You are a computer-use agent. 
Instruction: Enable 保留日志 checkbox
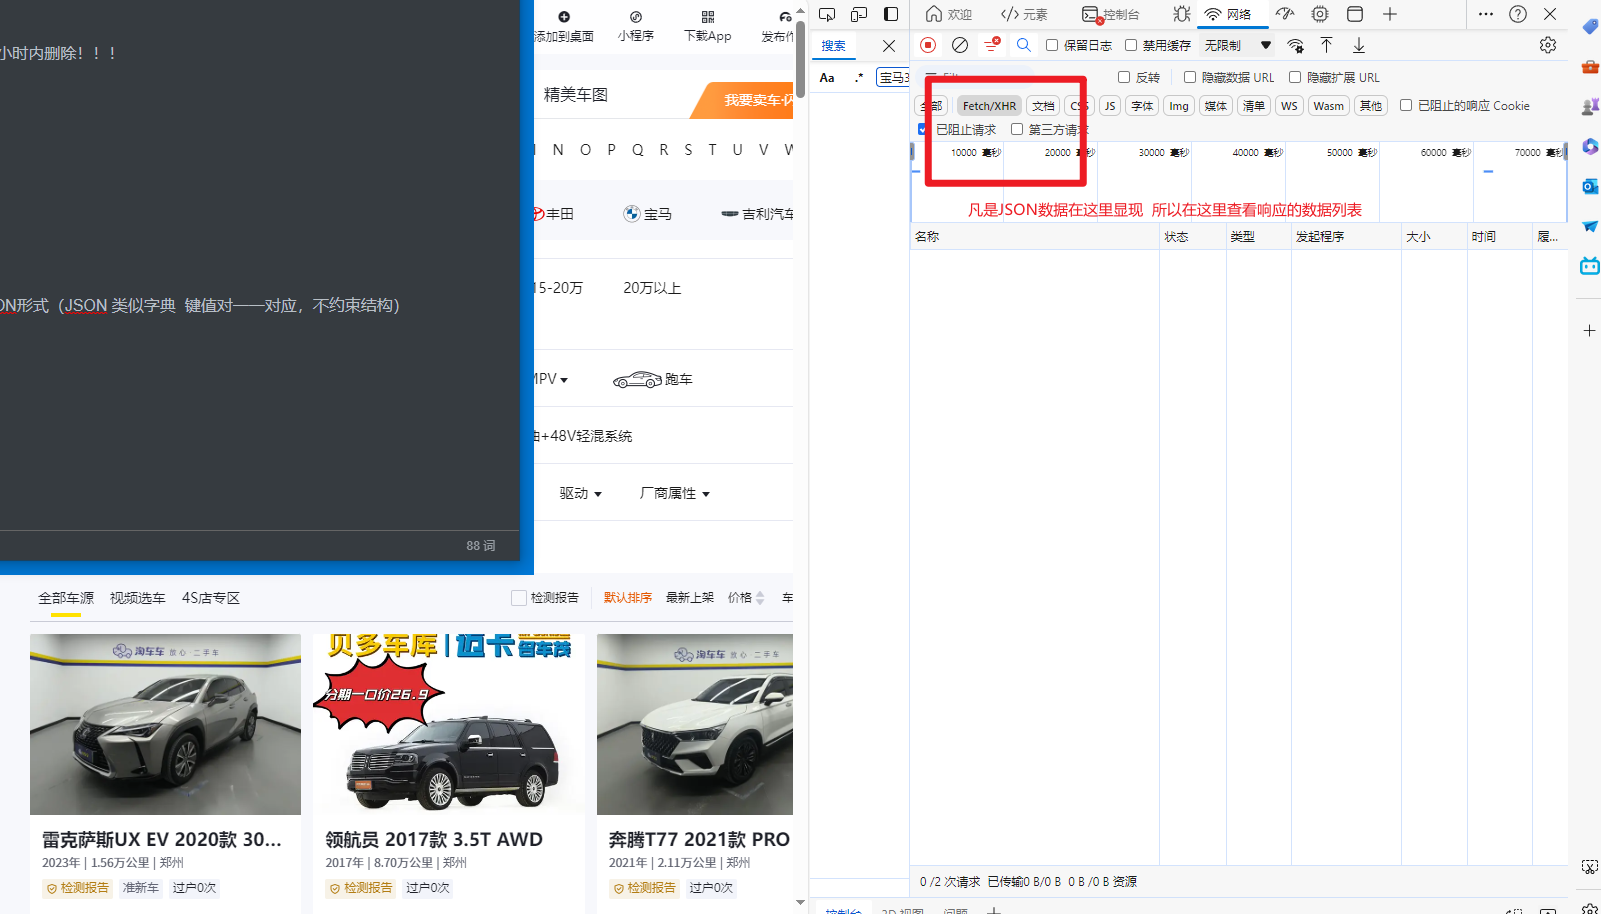pyautogui.click(x=1052, y=45)
